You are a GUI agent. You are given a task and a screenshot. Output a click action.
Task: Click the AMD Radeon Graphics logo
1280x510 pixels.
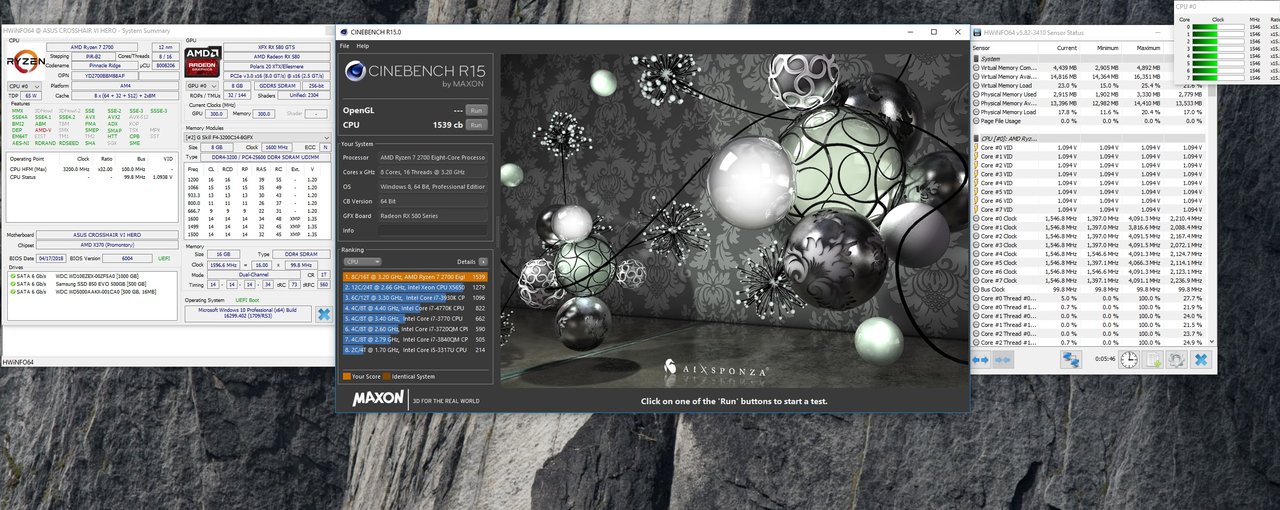tap(202, 62)
